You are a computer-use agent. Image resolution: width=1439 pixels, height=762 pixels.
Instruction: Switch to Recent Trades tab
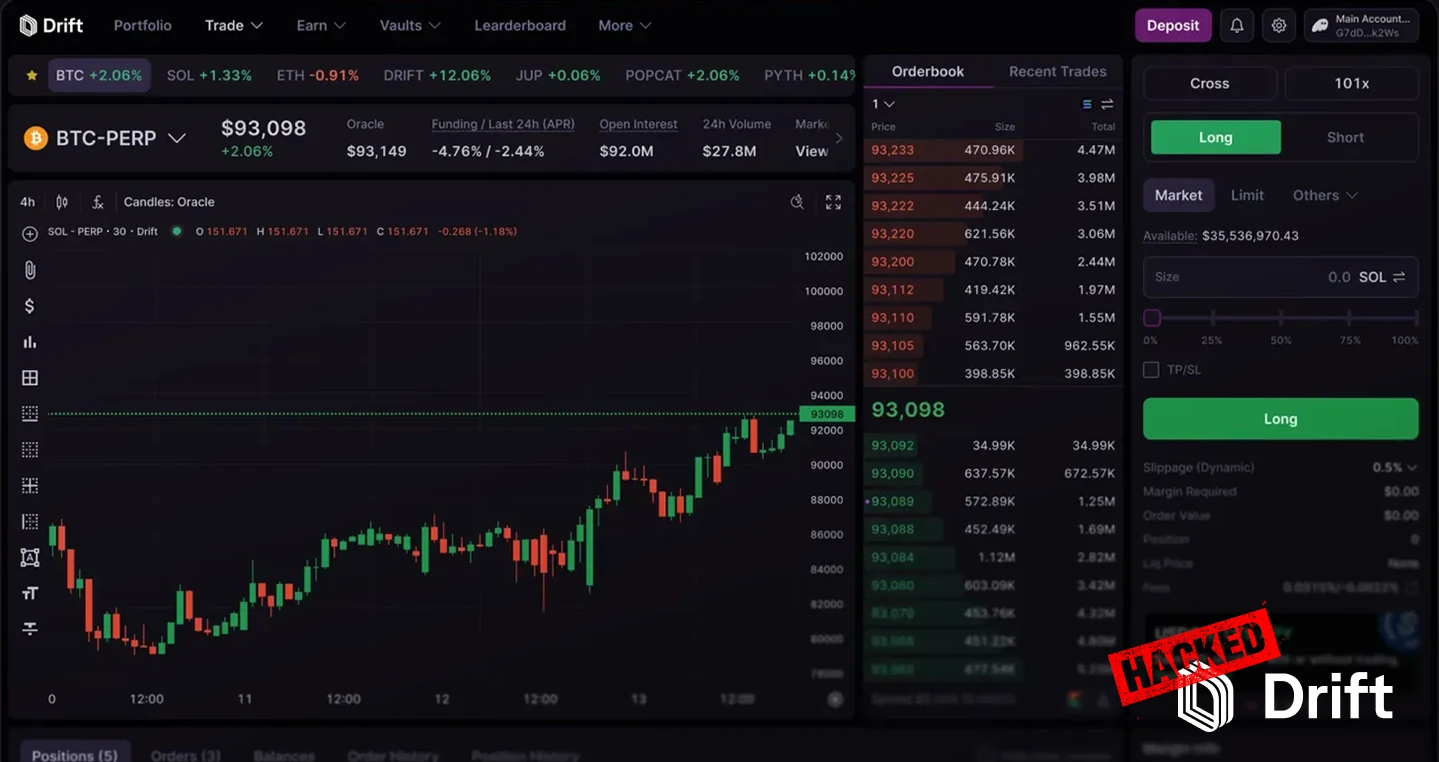click(x=1057, y=72)
